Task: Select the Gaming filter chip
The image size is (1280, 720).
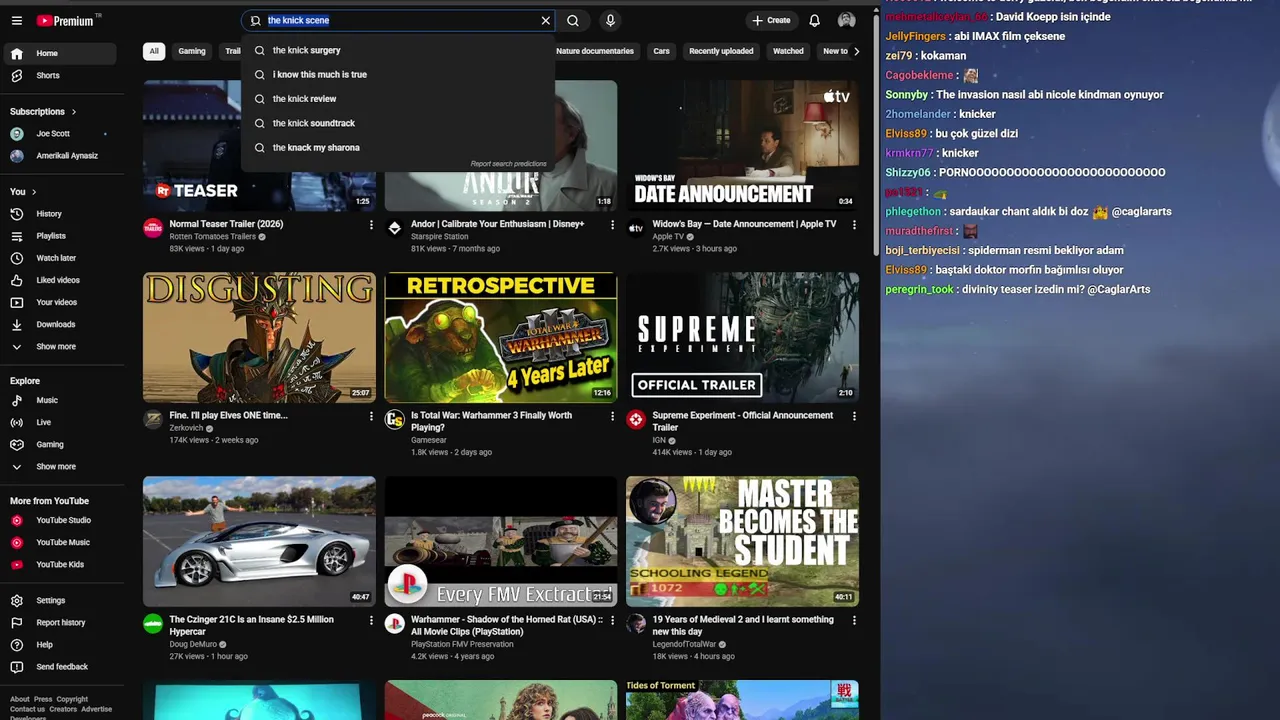Action: [192, 51]
